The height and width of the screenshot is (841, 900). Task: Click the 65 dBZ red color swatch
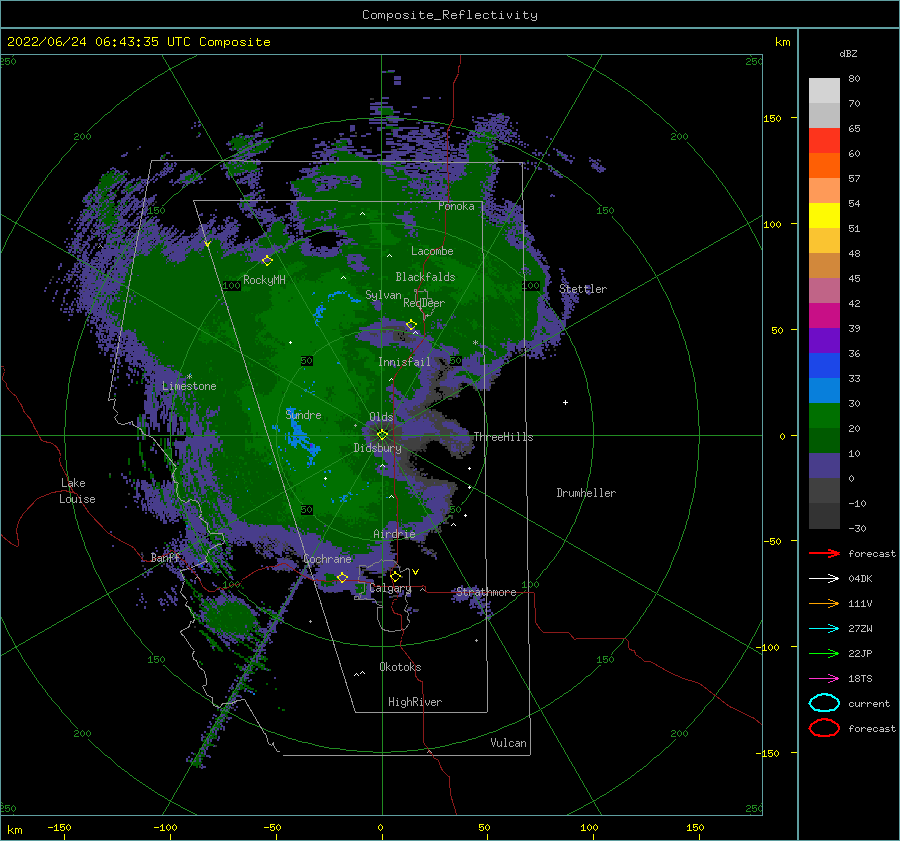(824, 140)
